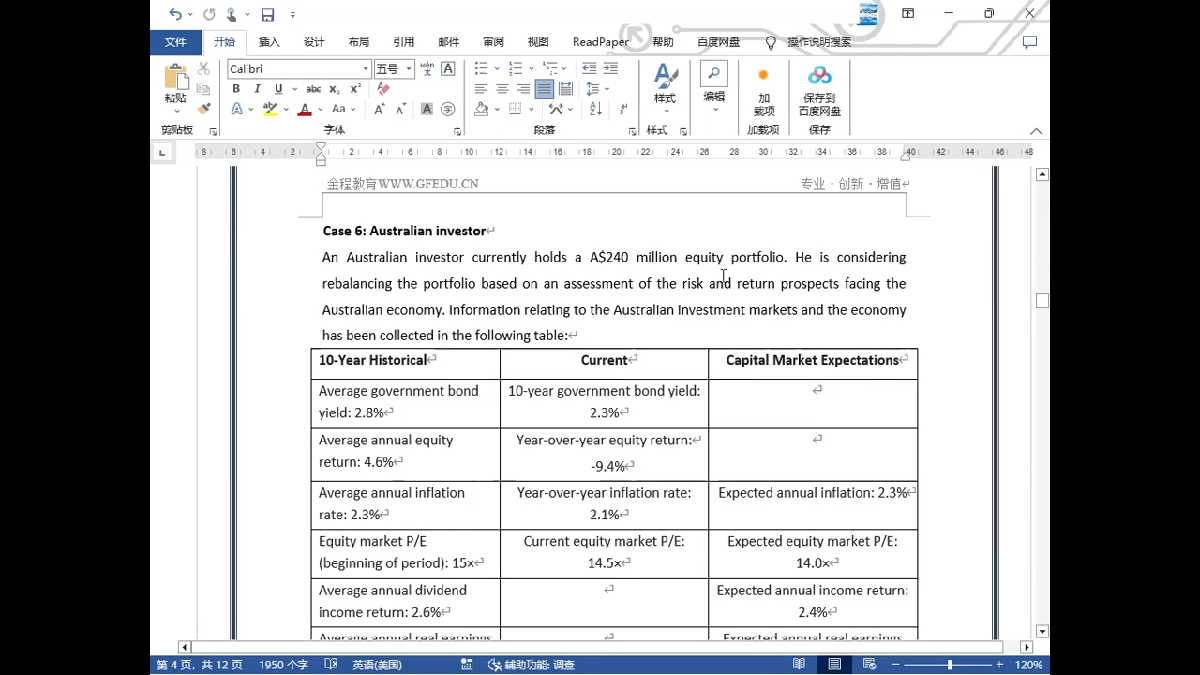The image size is (1200, 675).
Task: Click the red font color swatch
Action: coord(305,109)
